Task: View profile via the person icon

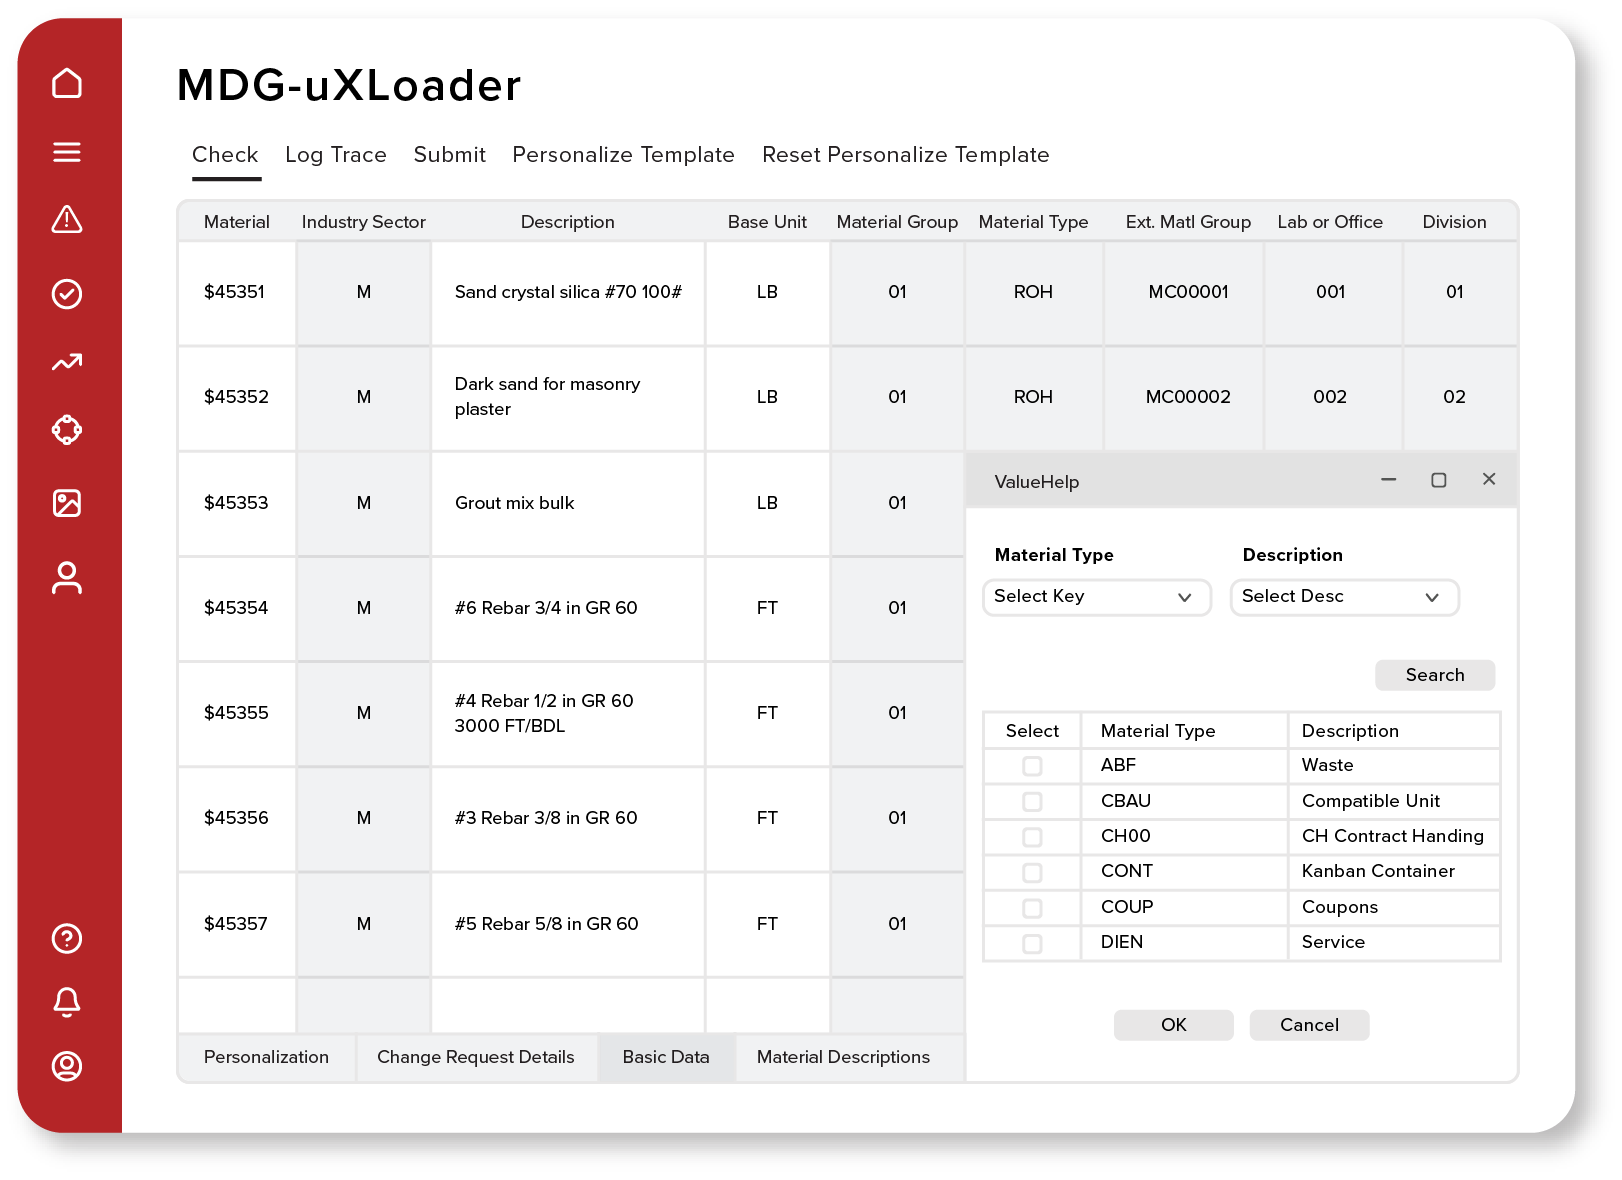Action: [x=67, y=578]
